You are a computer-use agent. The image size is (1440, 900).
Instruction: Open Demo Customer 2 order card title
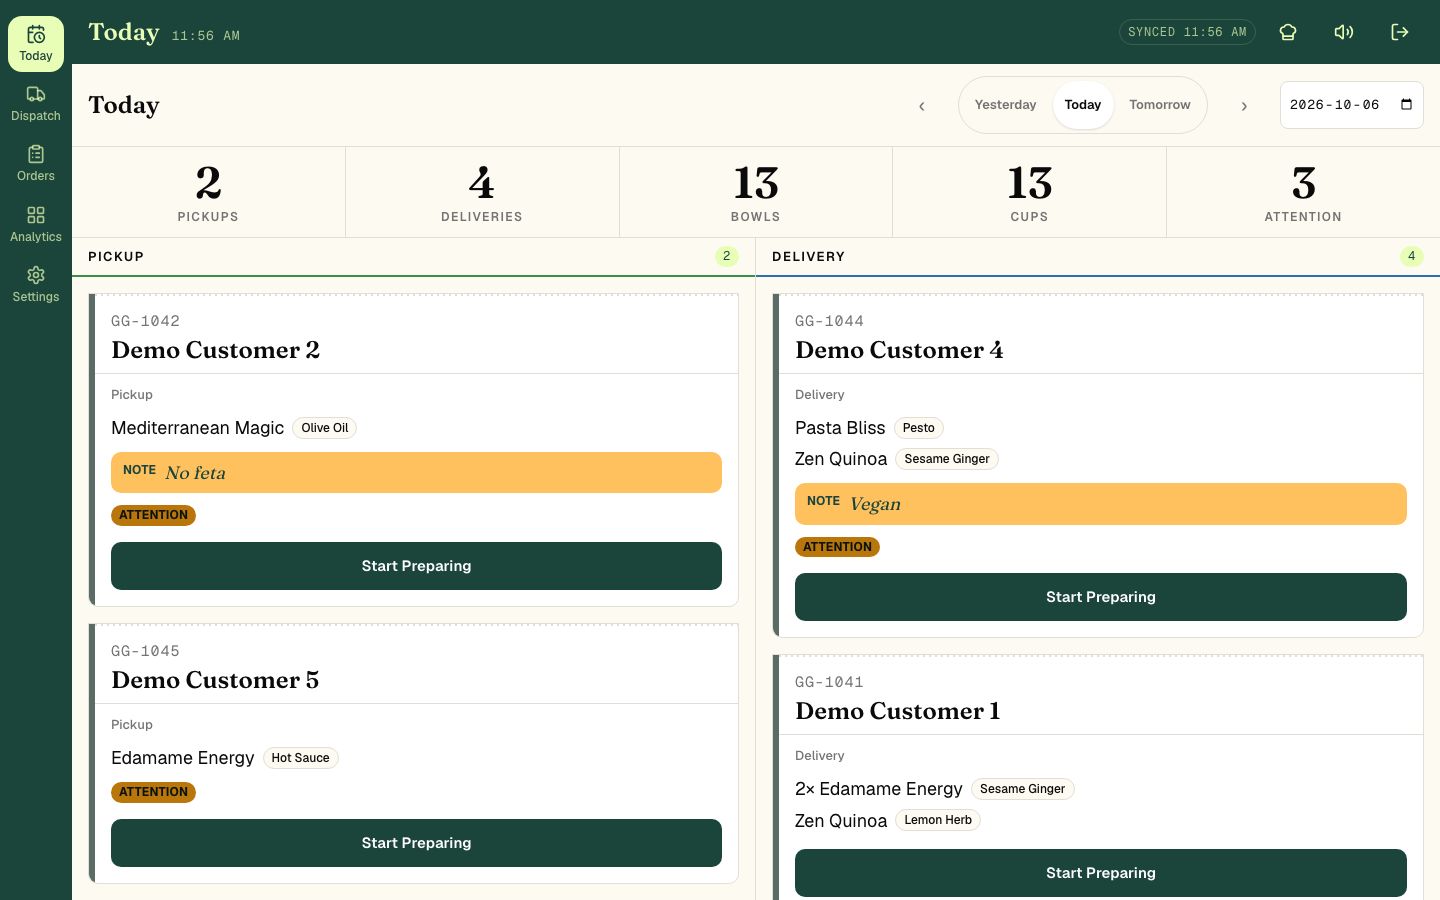pyautogui.click(x=216, y=350)
